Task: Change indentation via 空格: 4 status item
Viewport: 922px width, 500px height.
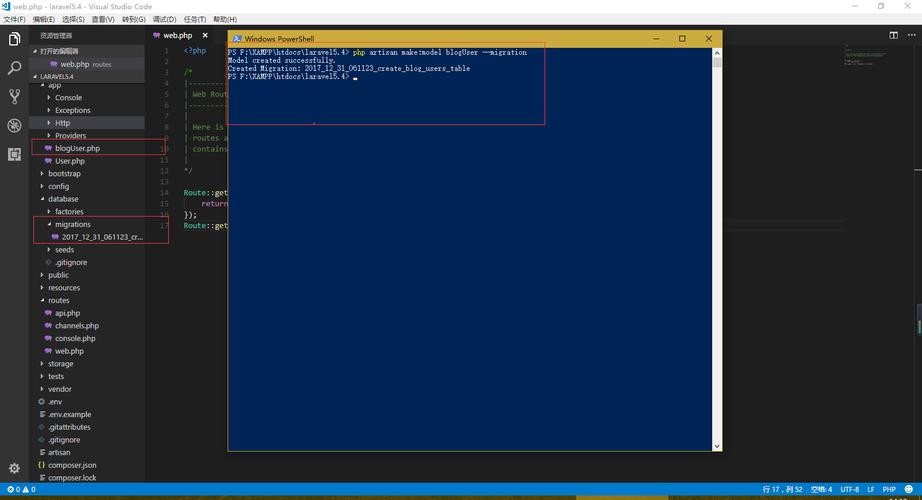Action: tap(821, 489)
